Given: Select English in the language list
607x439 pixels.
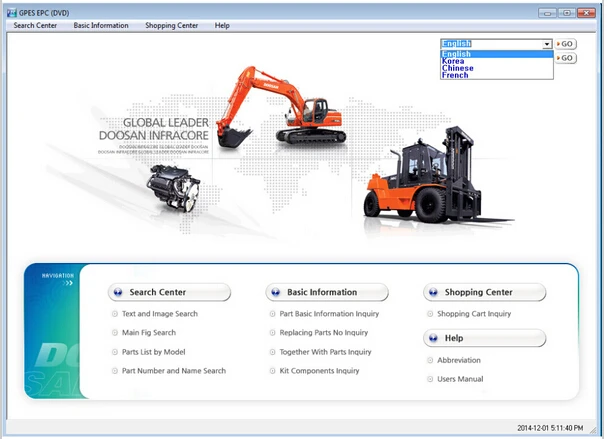Looking at the screenshot, I should pos(497,54).
